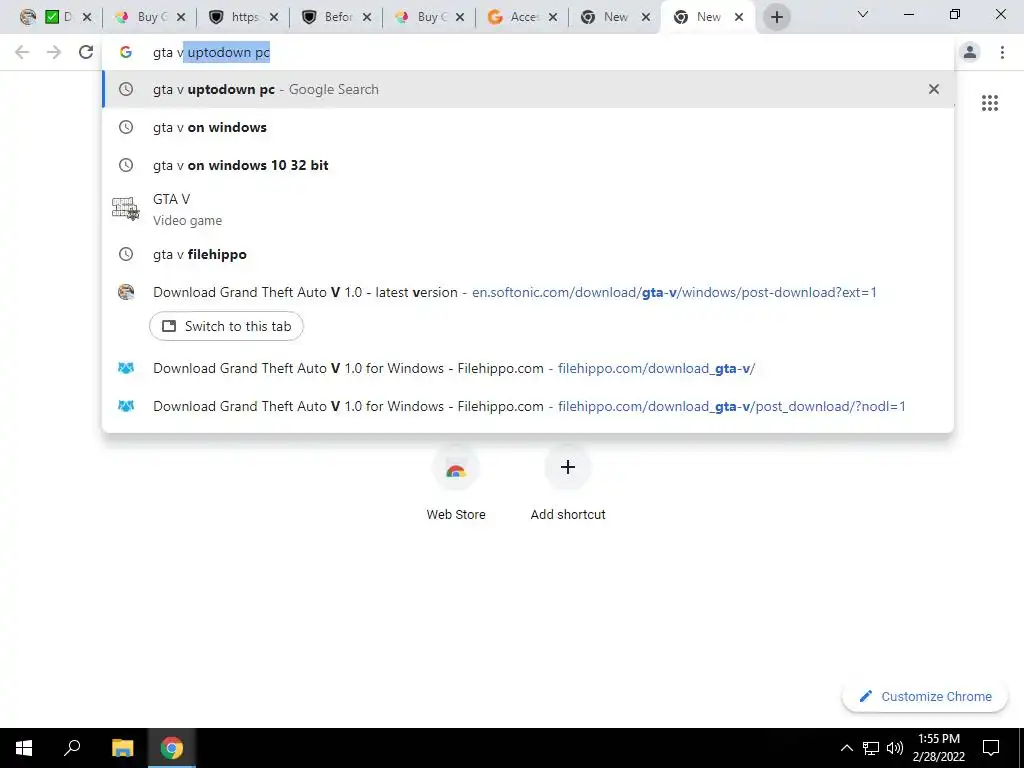Click the clock icon beside 'gta v filehippo'
The height and width of the screenshot is (768, 1024).
point(125,255)
